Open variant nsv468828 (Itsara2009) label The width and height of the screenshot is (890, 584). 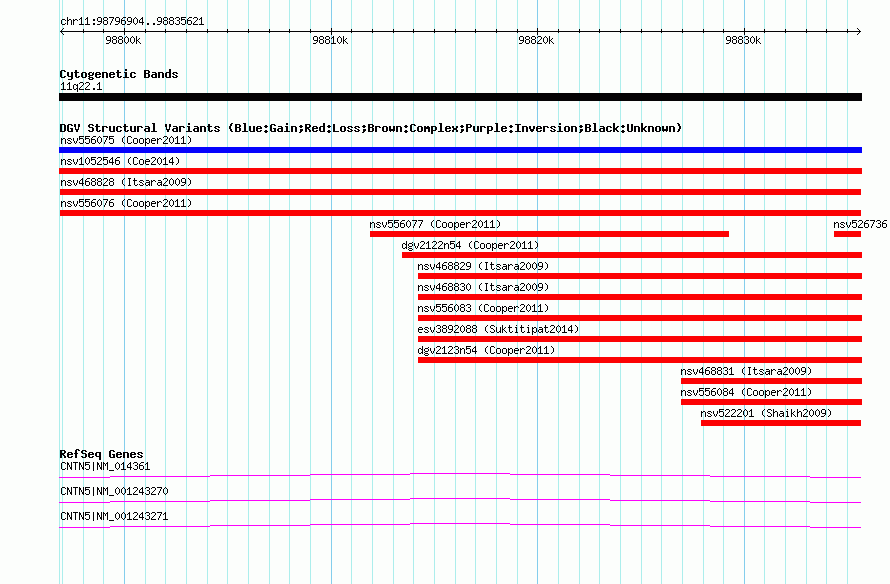click(x=126, y=182)
